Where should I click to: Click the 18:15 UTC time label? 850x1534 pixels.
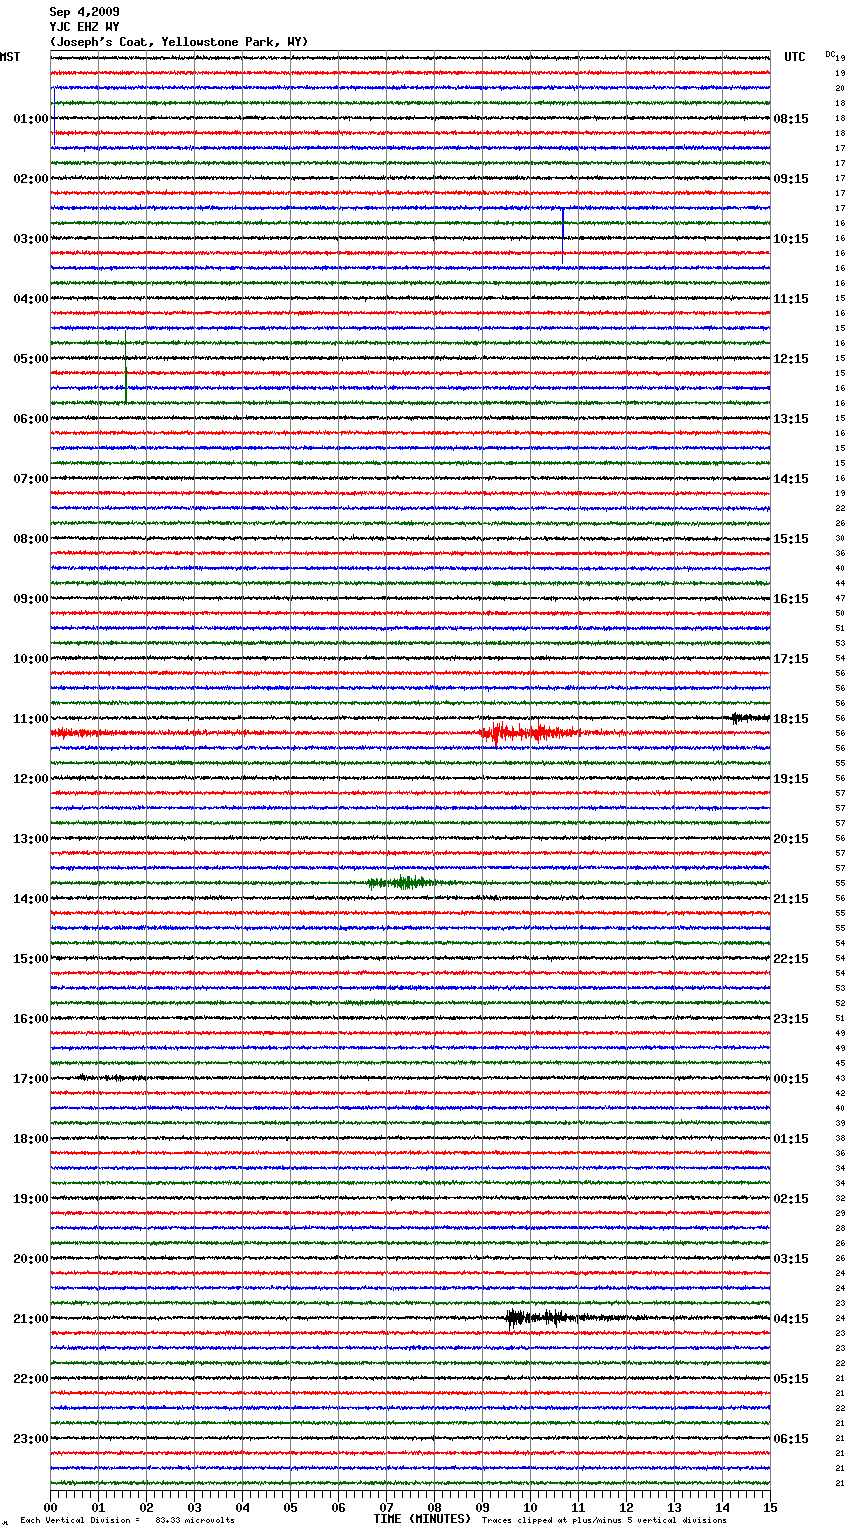coord(791,719)
